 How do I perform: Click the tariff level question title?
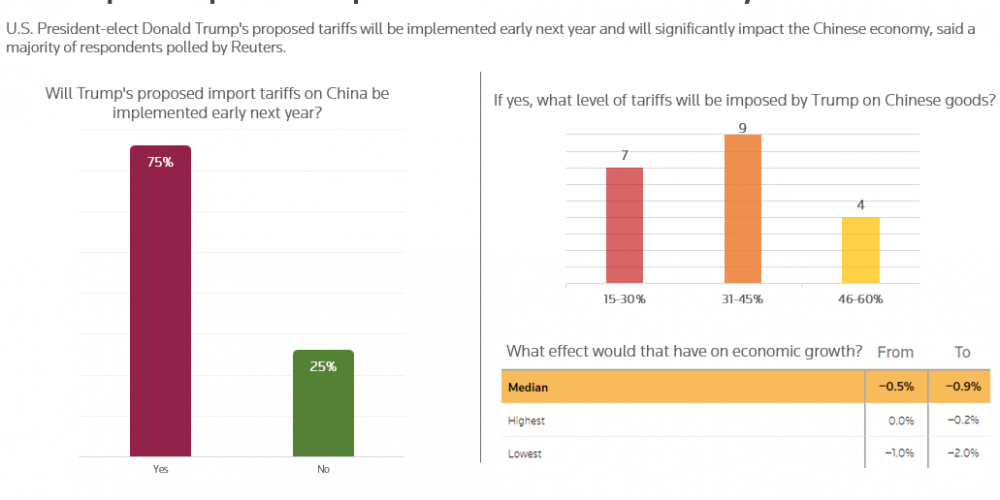pyautogui.click(x=745, y=100)
